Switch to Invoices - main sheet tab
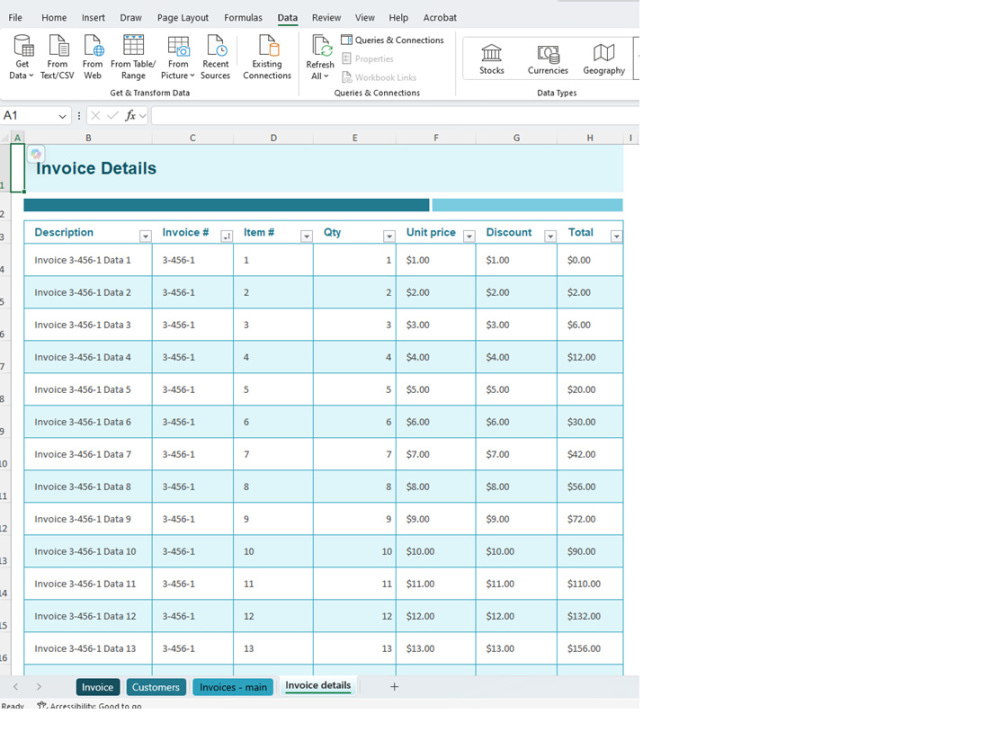This screenshot has height=750, width=1000. pyautogui.click(x=233, y=687)
